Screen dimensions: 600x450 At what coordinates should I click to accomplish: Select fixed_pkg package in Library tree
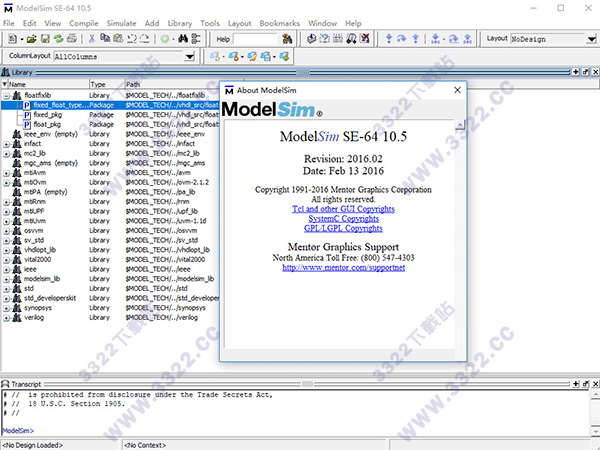coord(47,114)
